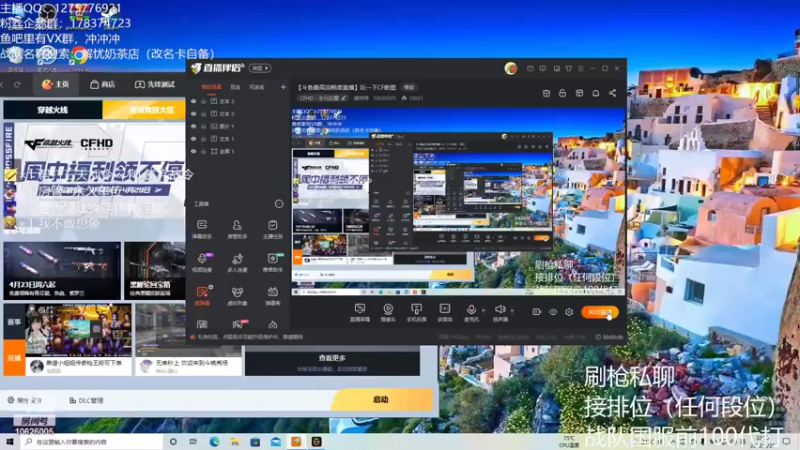Open the 主页 tab in game launcher
800x450 pixels.
[56, 84]
